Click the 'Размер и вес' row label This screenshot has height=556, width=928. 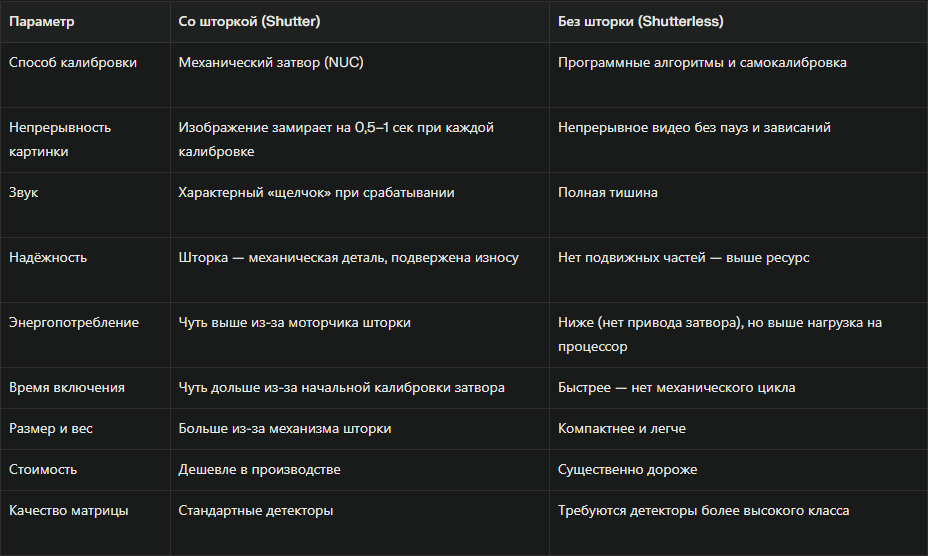point(50,428)
